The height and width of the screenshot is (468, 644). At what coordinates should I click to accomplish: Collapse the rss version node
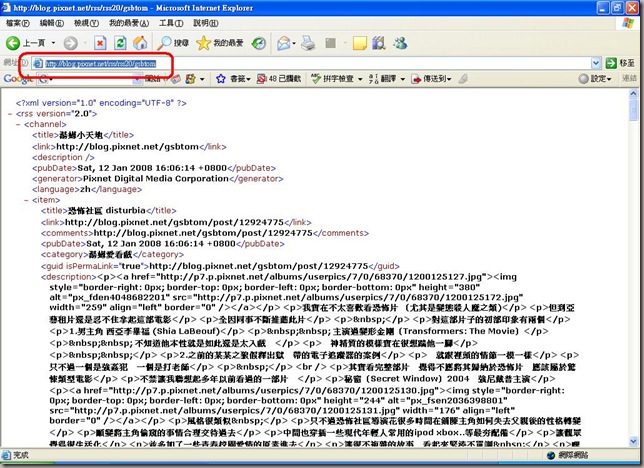point(10,114)
